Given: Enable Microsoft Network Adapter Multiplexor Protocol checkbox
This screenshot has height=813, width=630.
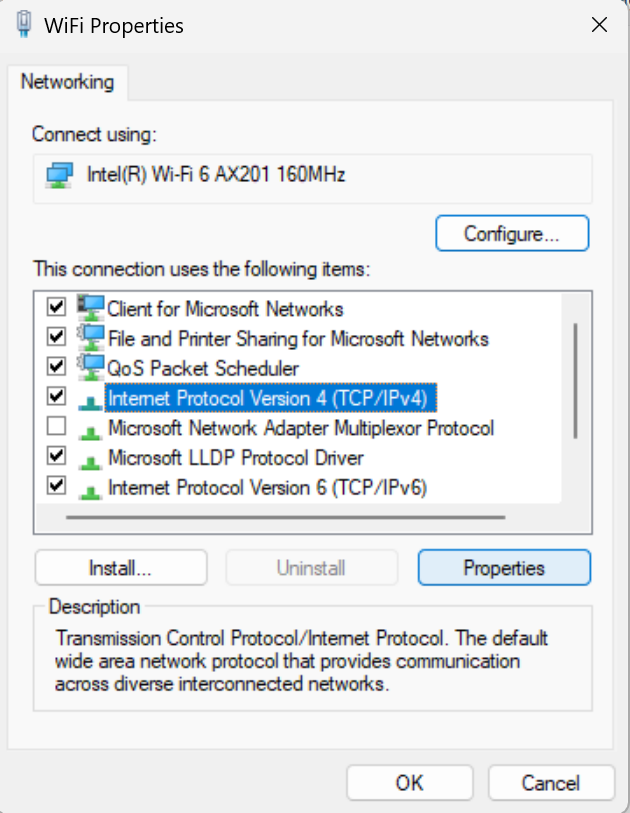Looking at the screenshot, I should (x=57, y=427).
